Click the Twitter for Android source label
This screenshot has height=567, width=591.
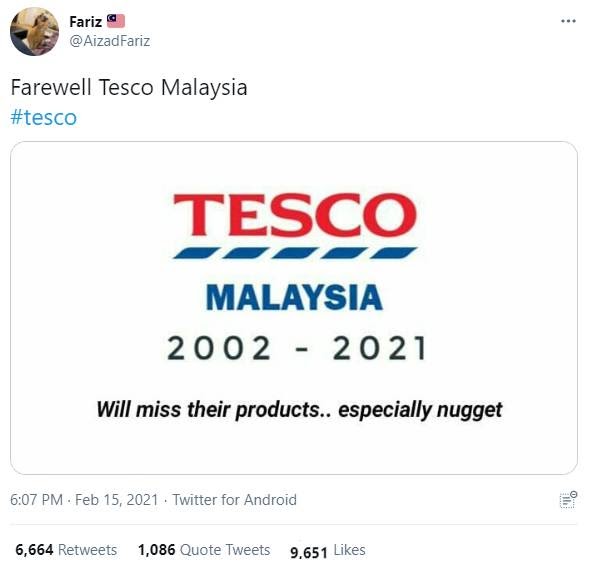tap(234, 500)
